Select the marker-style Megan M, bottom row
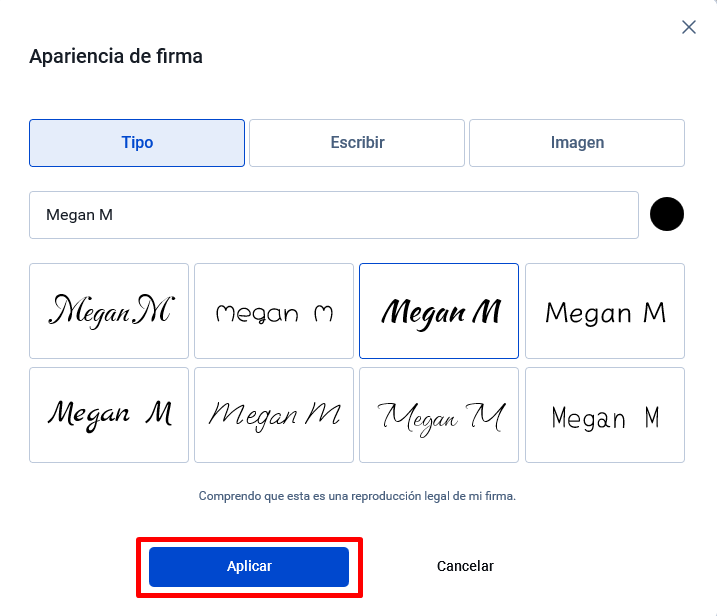717x616 pixels. click(109, 415)
